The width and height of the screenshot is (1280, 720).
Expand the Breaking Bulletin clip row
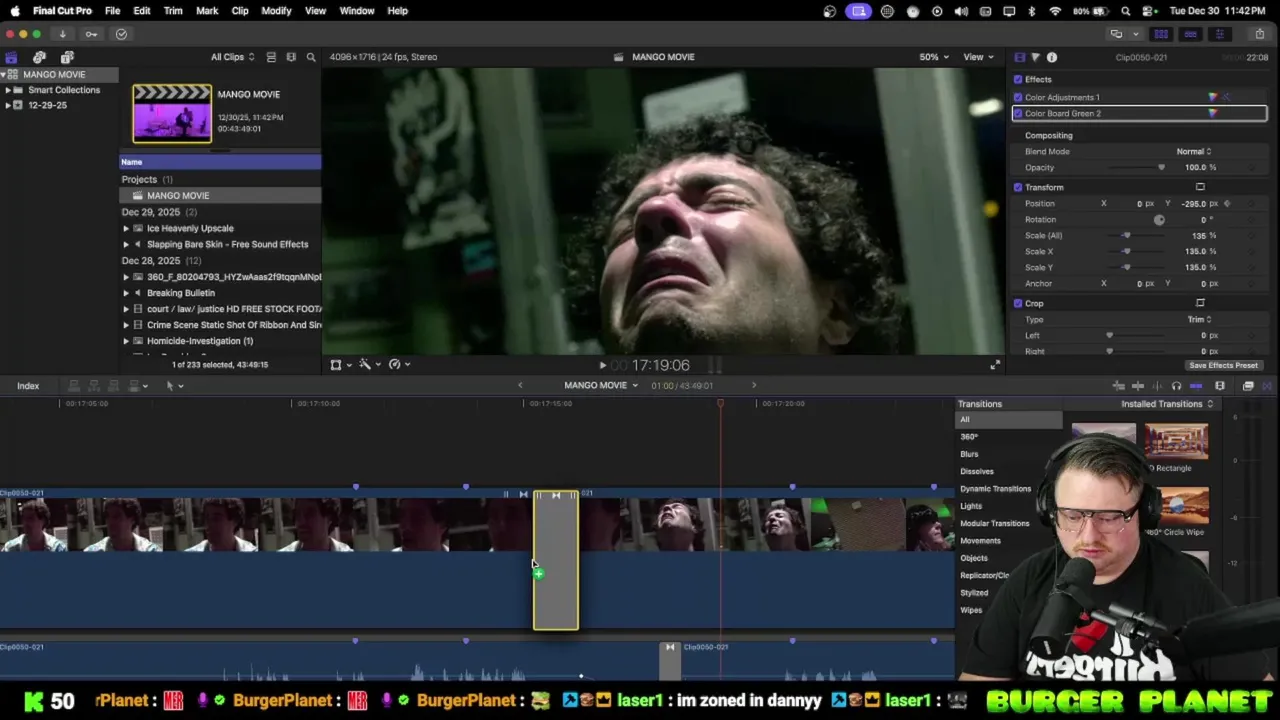126,293
